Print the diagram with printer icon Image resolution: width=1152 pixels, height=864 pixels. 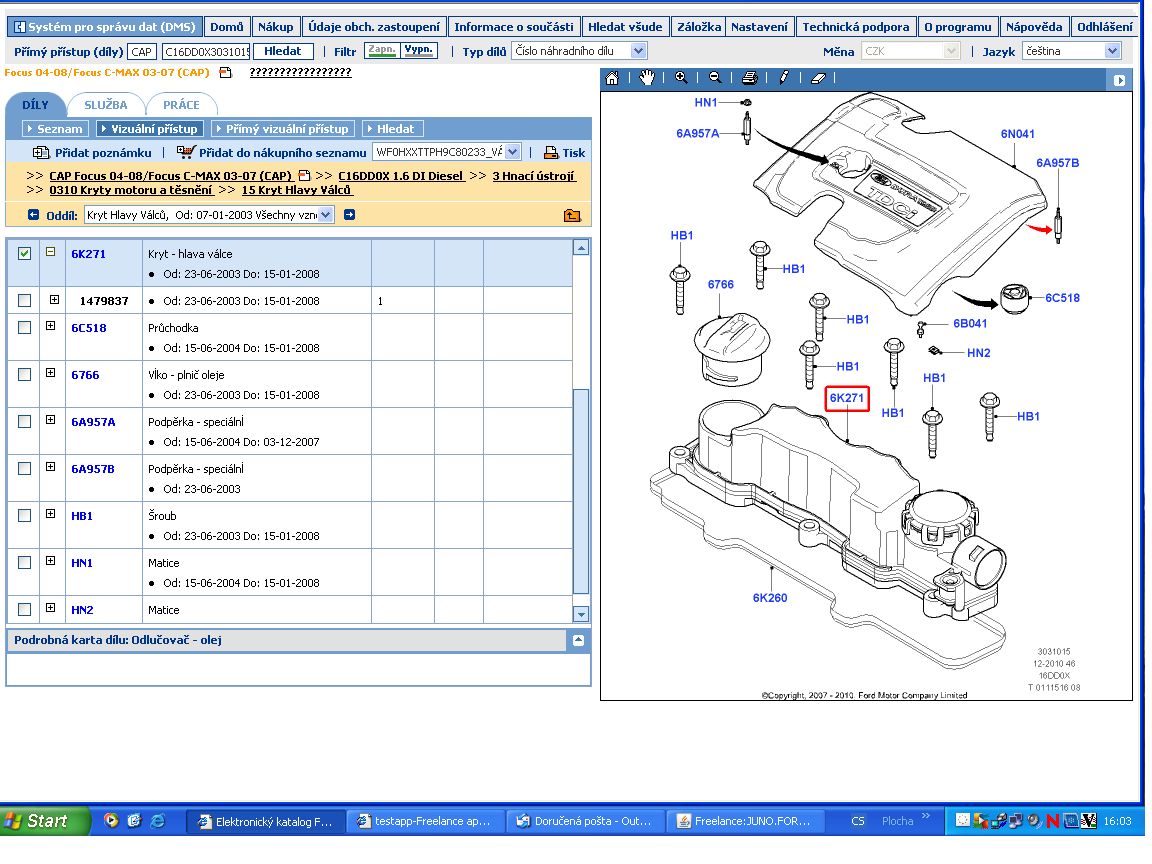(x=749, y=78)
